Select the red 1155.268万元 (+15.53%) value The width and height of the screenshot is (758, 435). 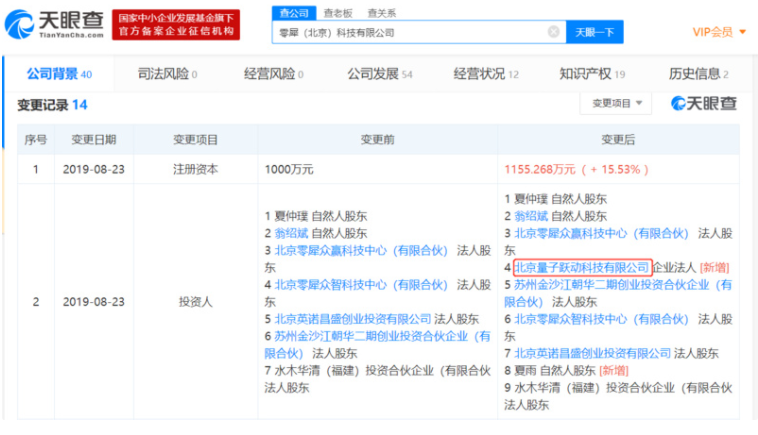pos(576,169)
